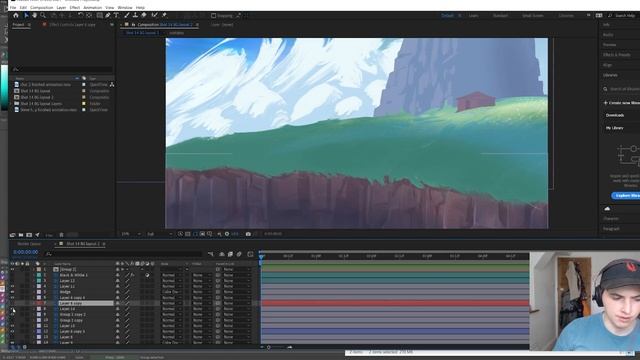Click the timeline layer search field

tap(124, 254)
